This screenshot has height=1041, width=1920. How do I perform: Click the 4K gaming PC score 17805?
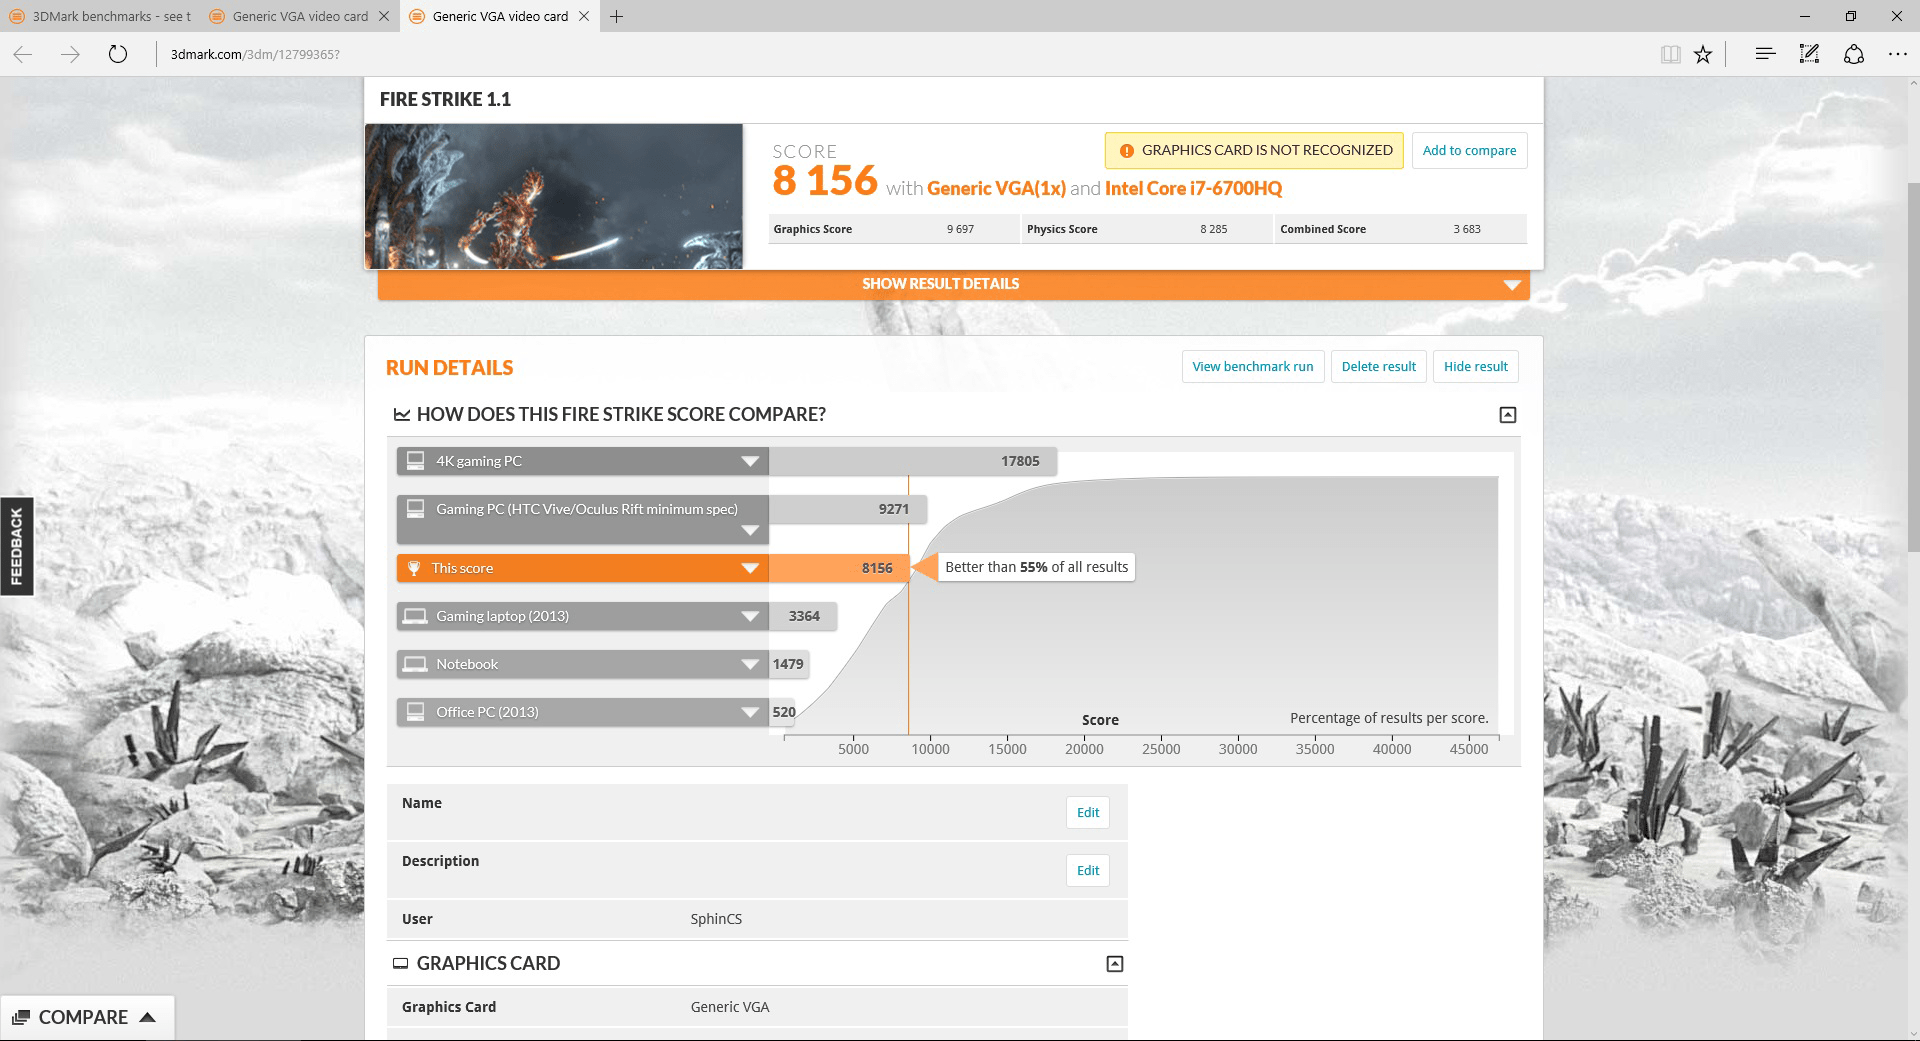click(x=1020, y=461)
